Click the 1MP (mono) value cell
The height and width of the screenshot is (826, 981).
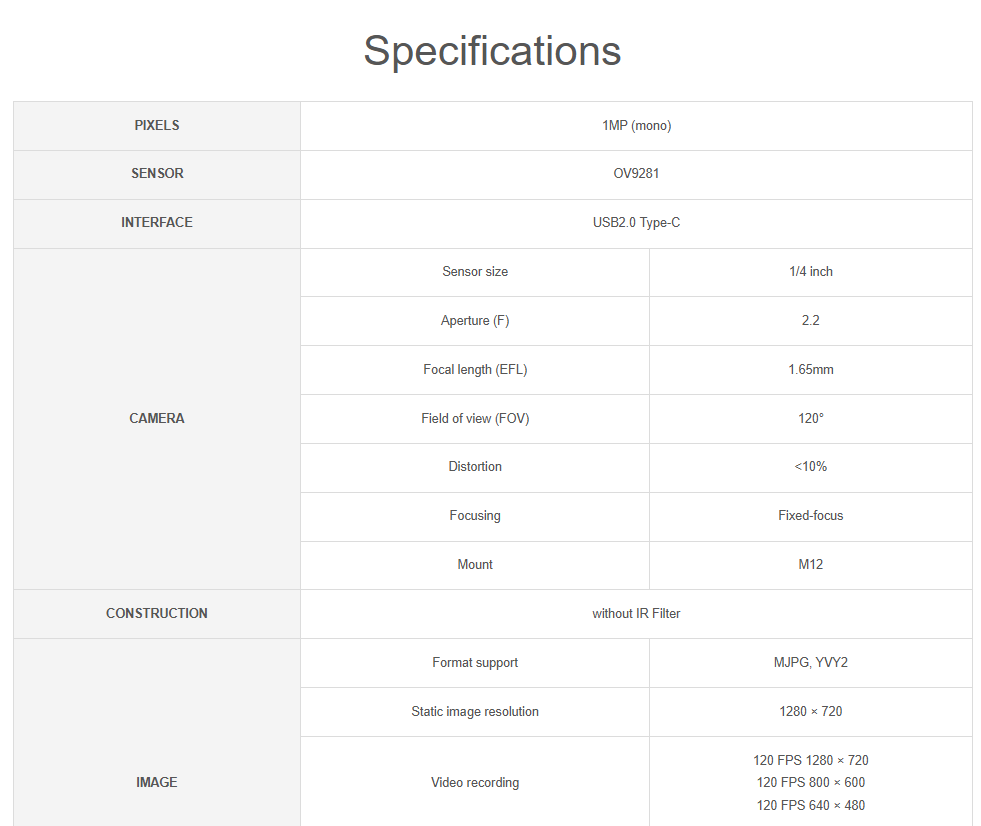click(x=636, y=126)
